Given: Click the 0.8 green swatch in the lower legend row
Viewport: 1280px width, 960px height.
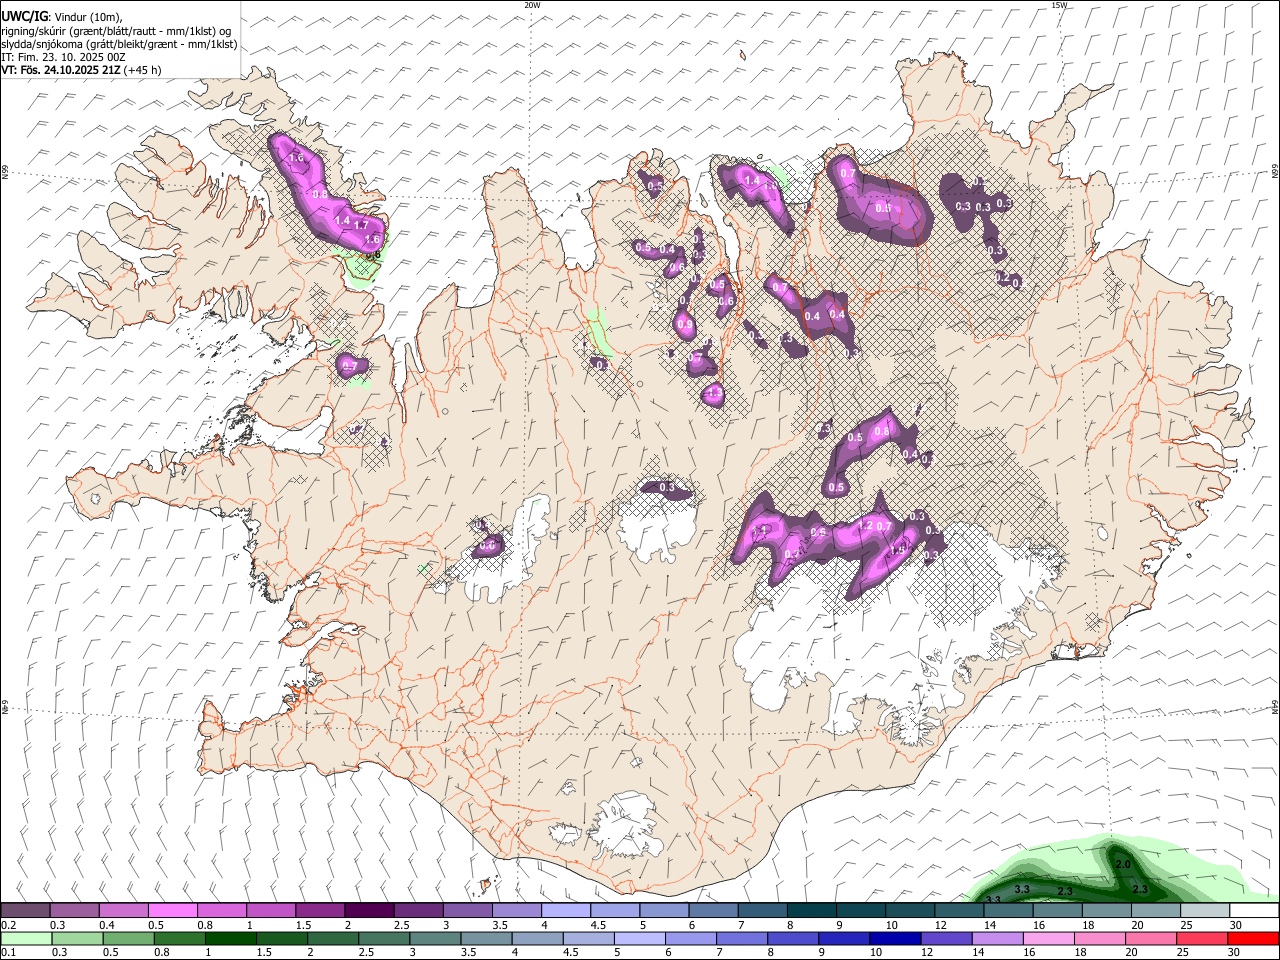Looking at the screenshot, I should click(x=180, y=939).
